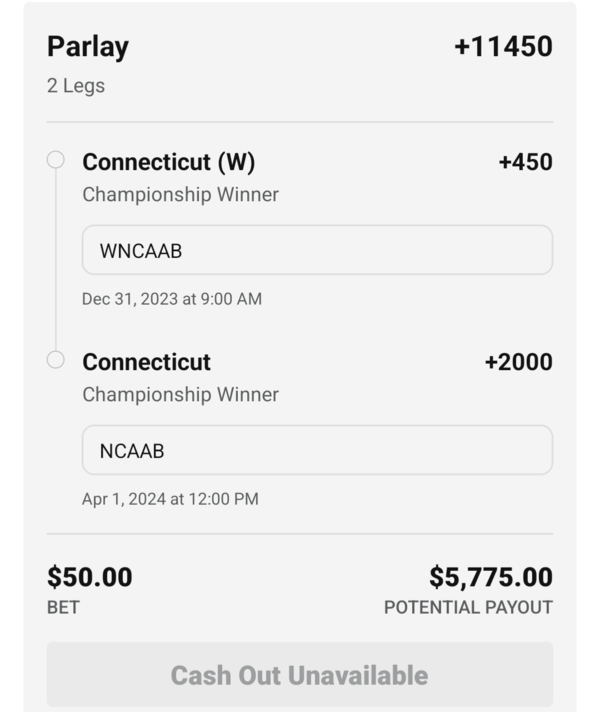Click the 2 Legs label

(x=76, y=86)
